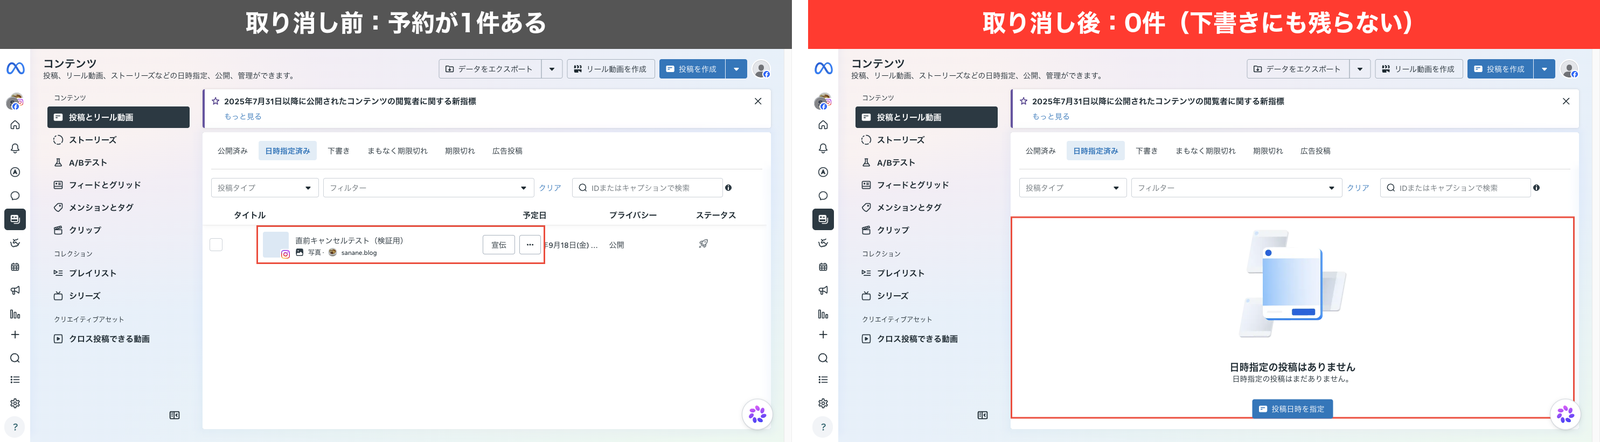
Task: Click info icon next to search in right screenshot
Action: (1536, 188)
